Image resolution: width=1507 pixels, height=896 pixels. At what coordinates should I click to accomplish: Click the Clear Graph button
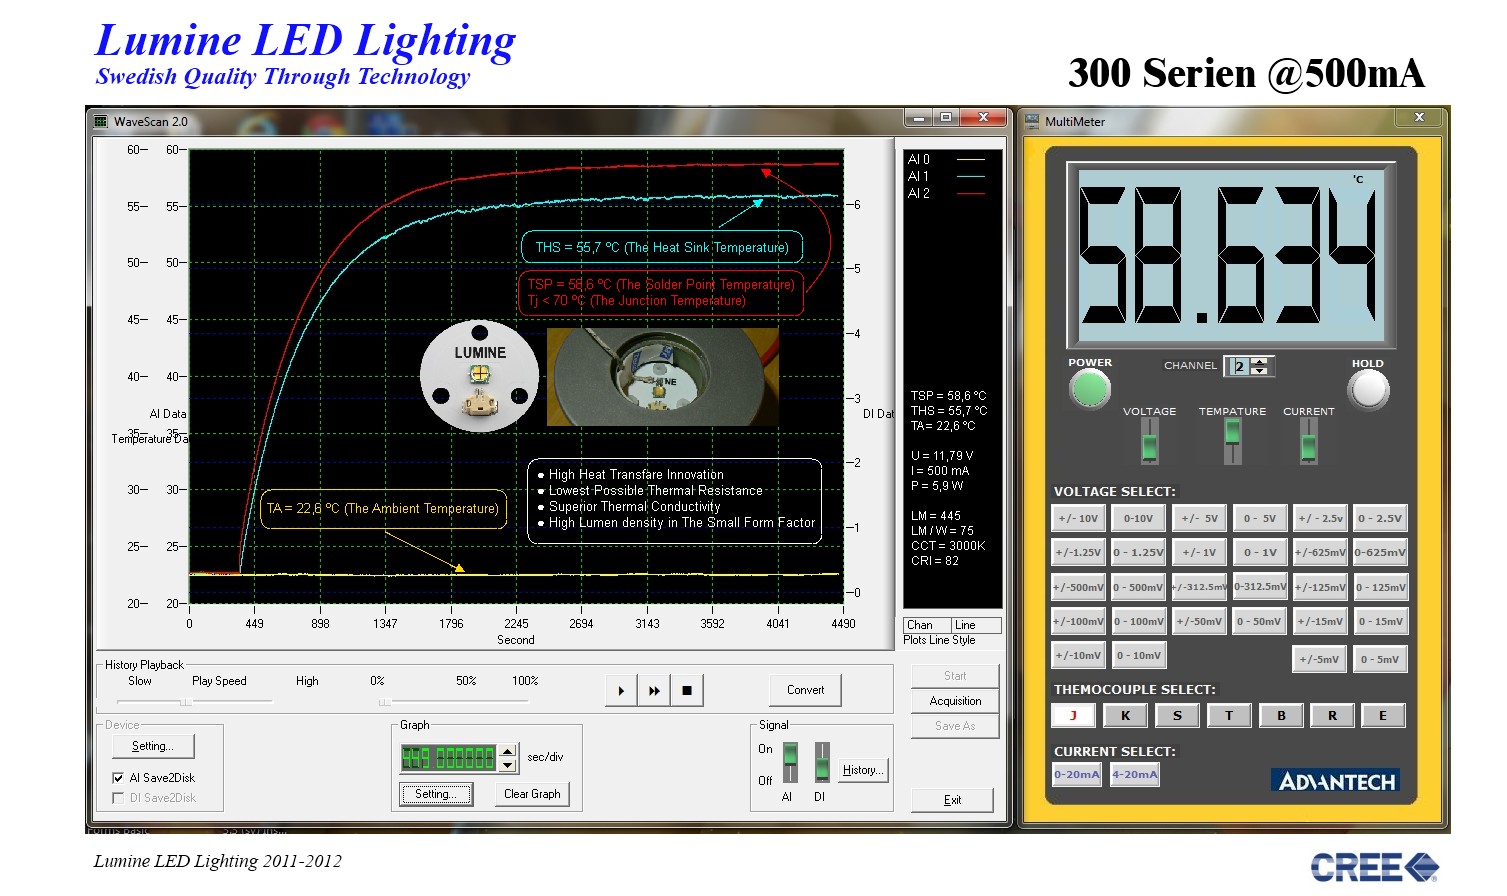[532, 794]
